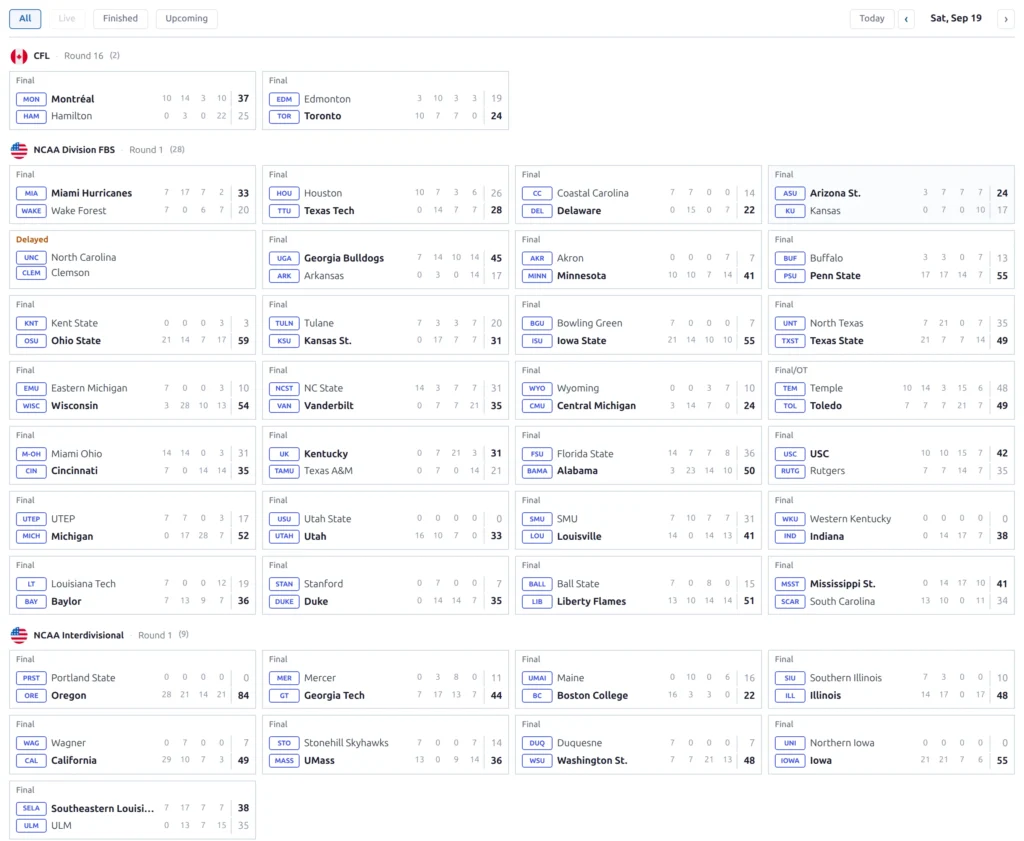Screen dimensions: 1024x841
Task: Click the ASU Arizona St. badge
Action: pos(790,193)
